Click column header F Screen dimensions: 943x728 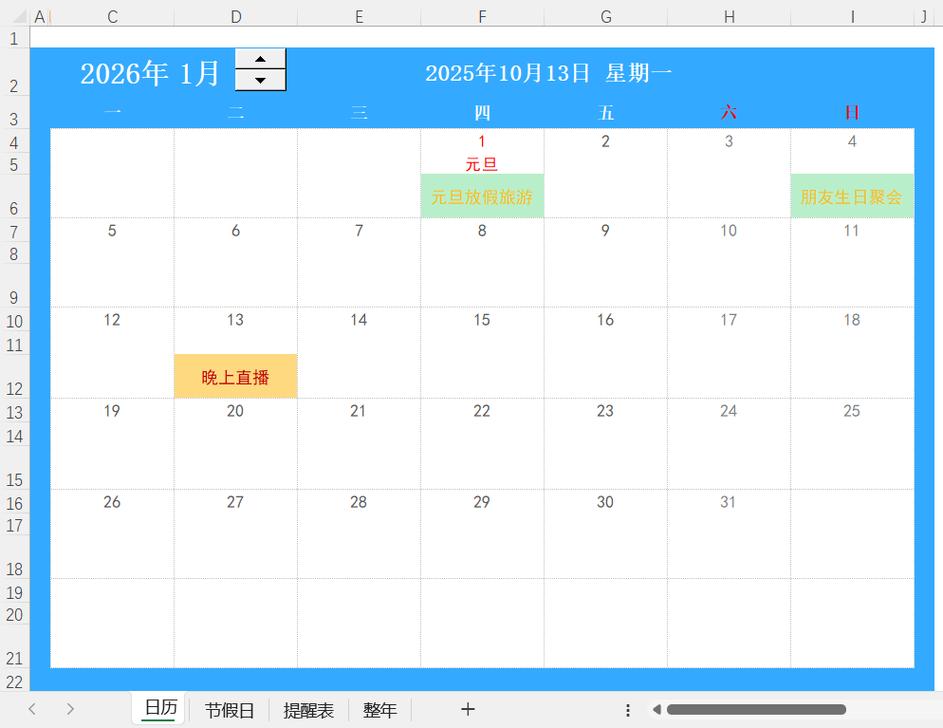click(482, 15)
